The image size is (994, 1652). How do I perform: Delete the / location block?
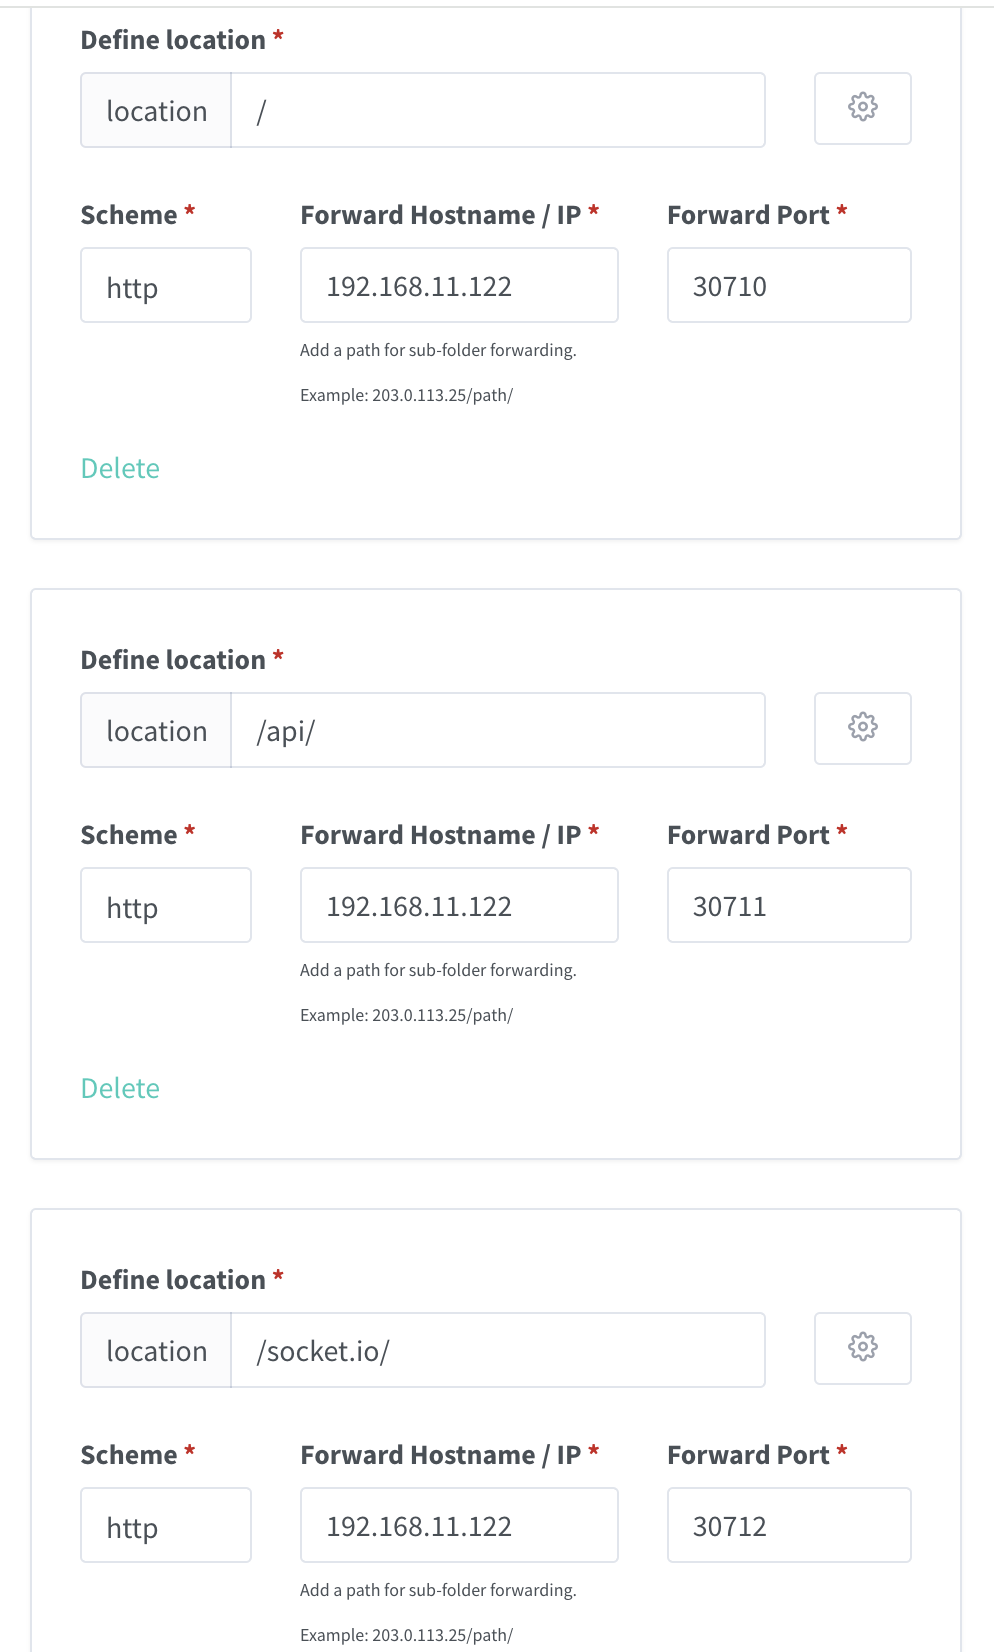coord(120,468)
